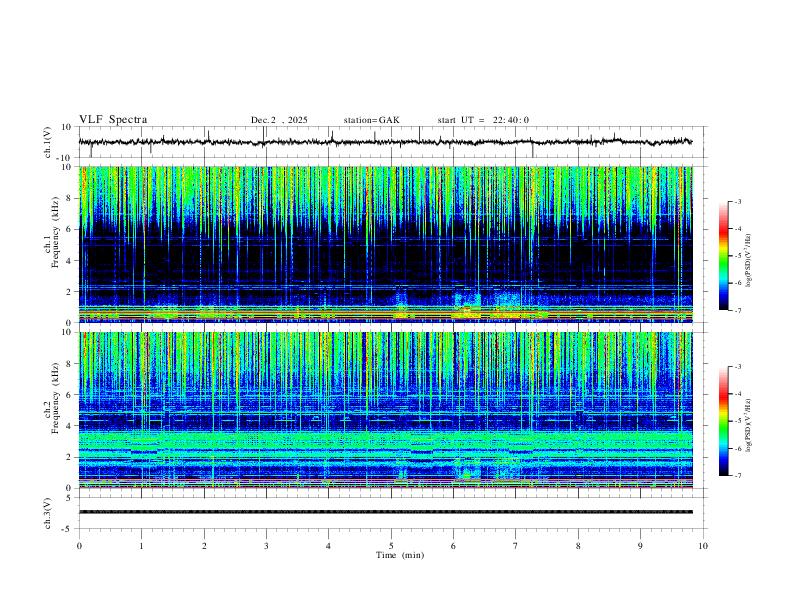This screenshot has width=792, height=612.
Task: Click the date text "Dec. 2 , 2025"
Action: pyautogui.click(x=279, y=120)
